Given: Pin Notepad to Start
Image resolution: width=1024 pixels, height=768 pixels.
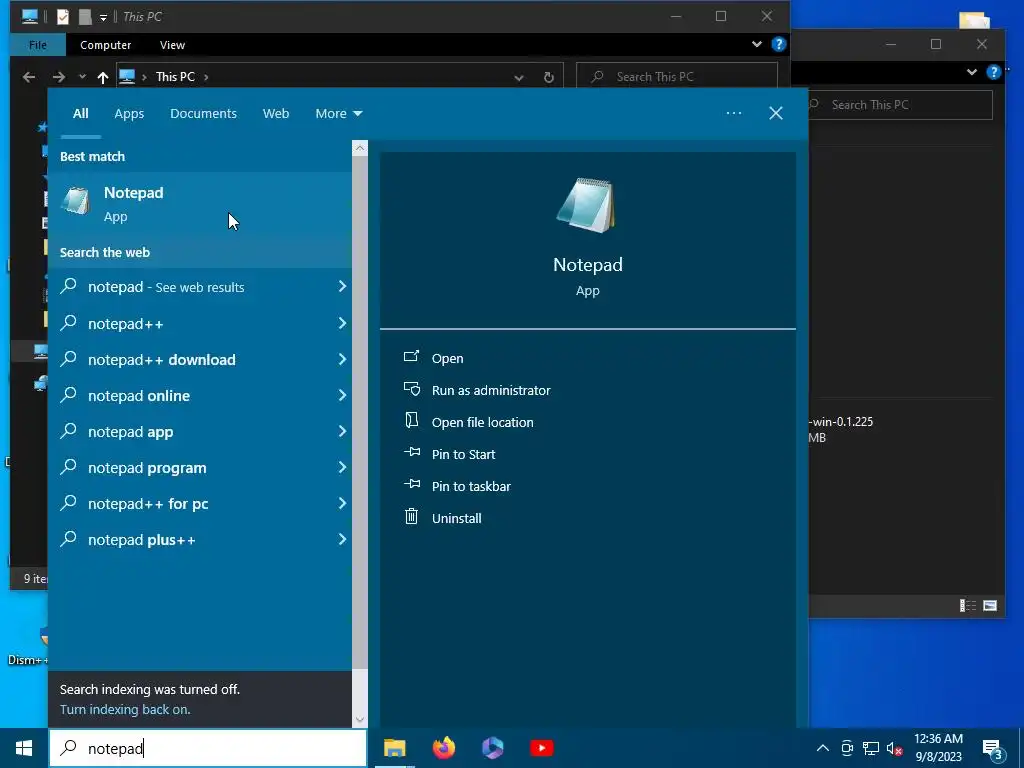Looking at the screenshot, I should [x=463, y=454].
